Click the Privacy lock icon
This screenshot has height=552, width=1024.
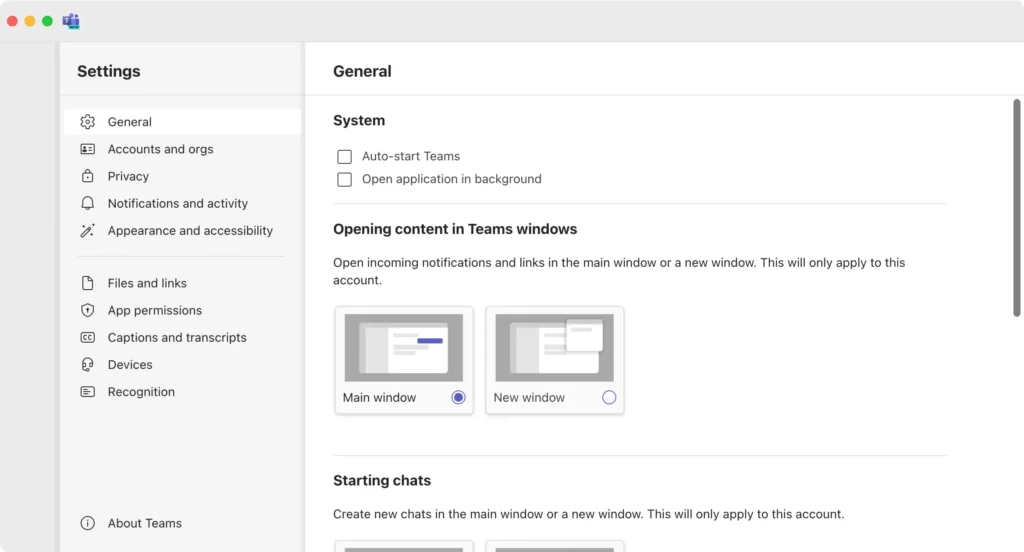click(x=88, y=176)
